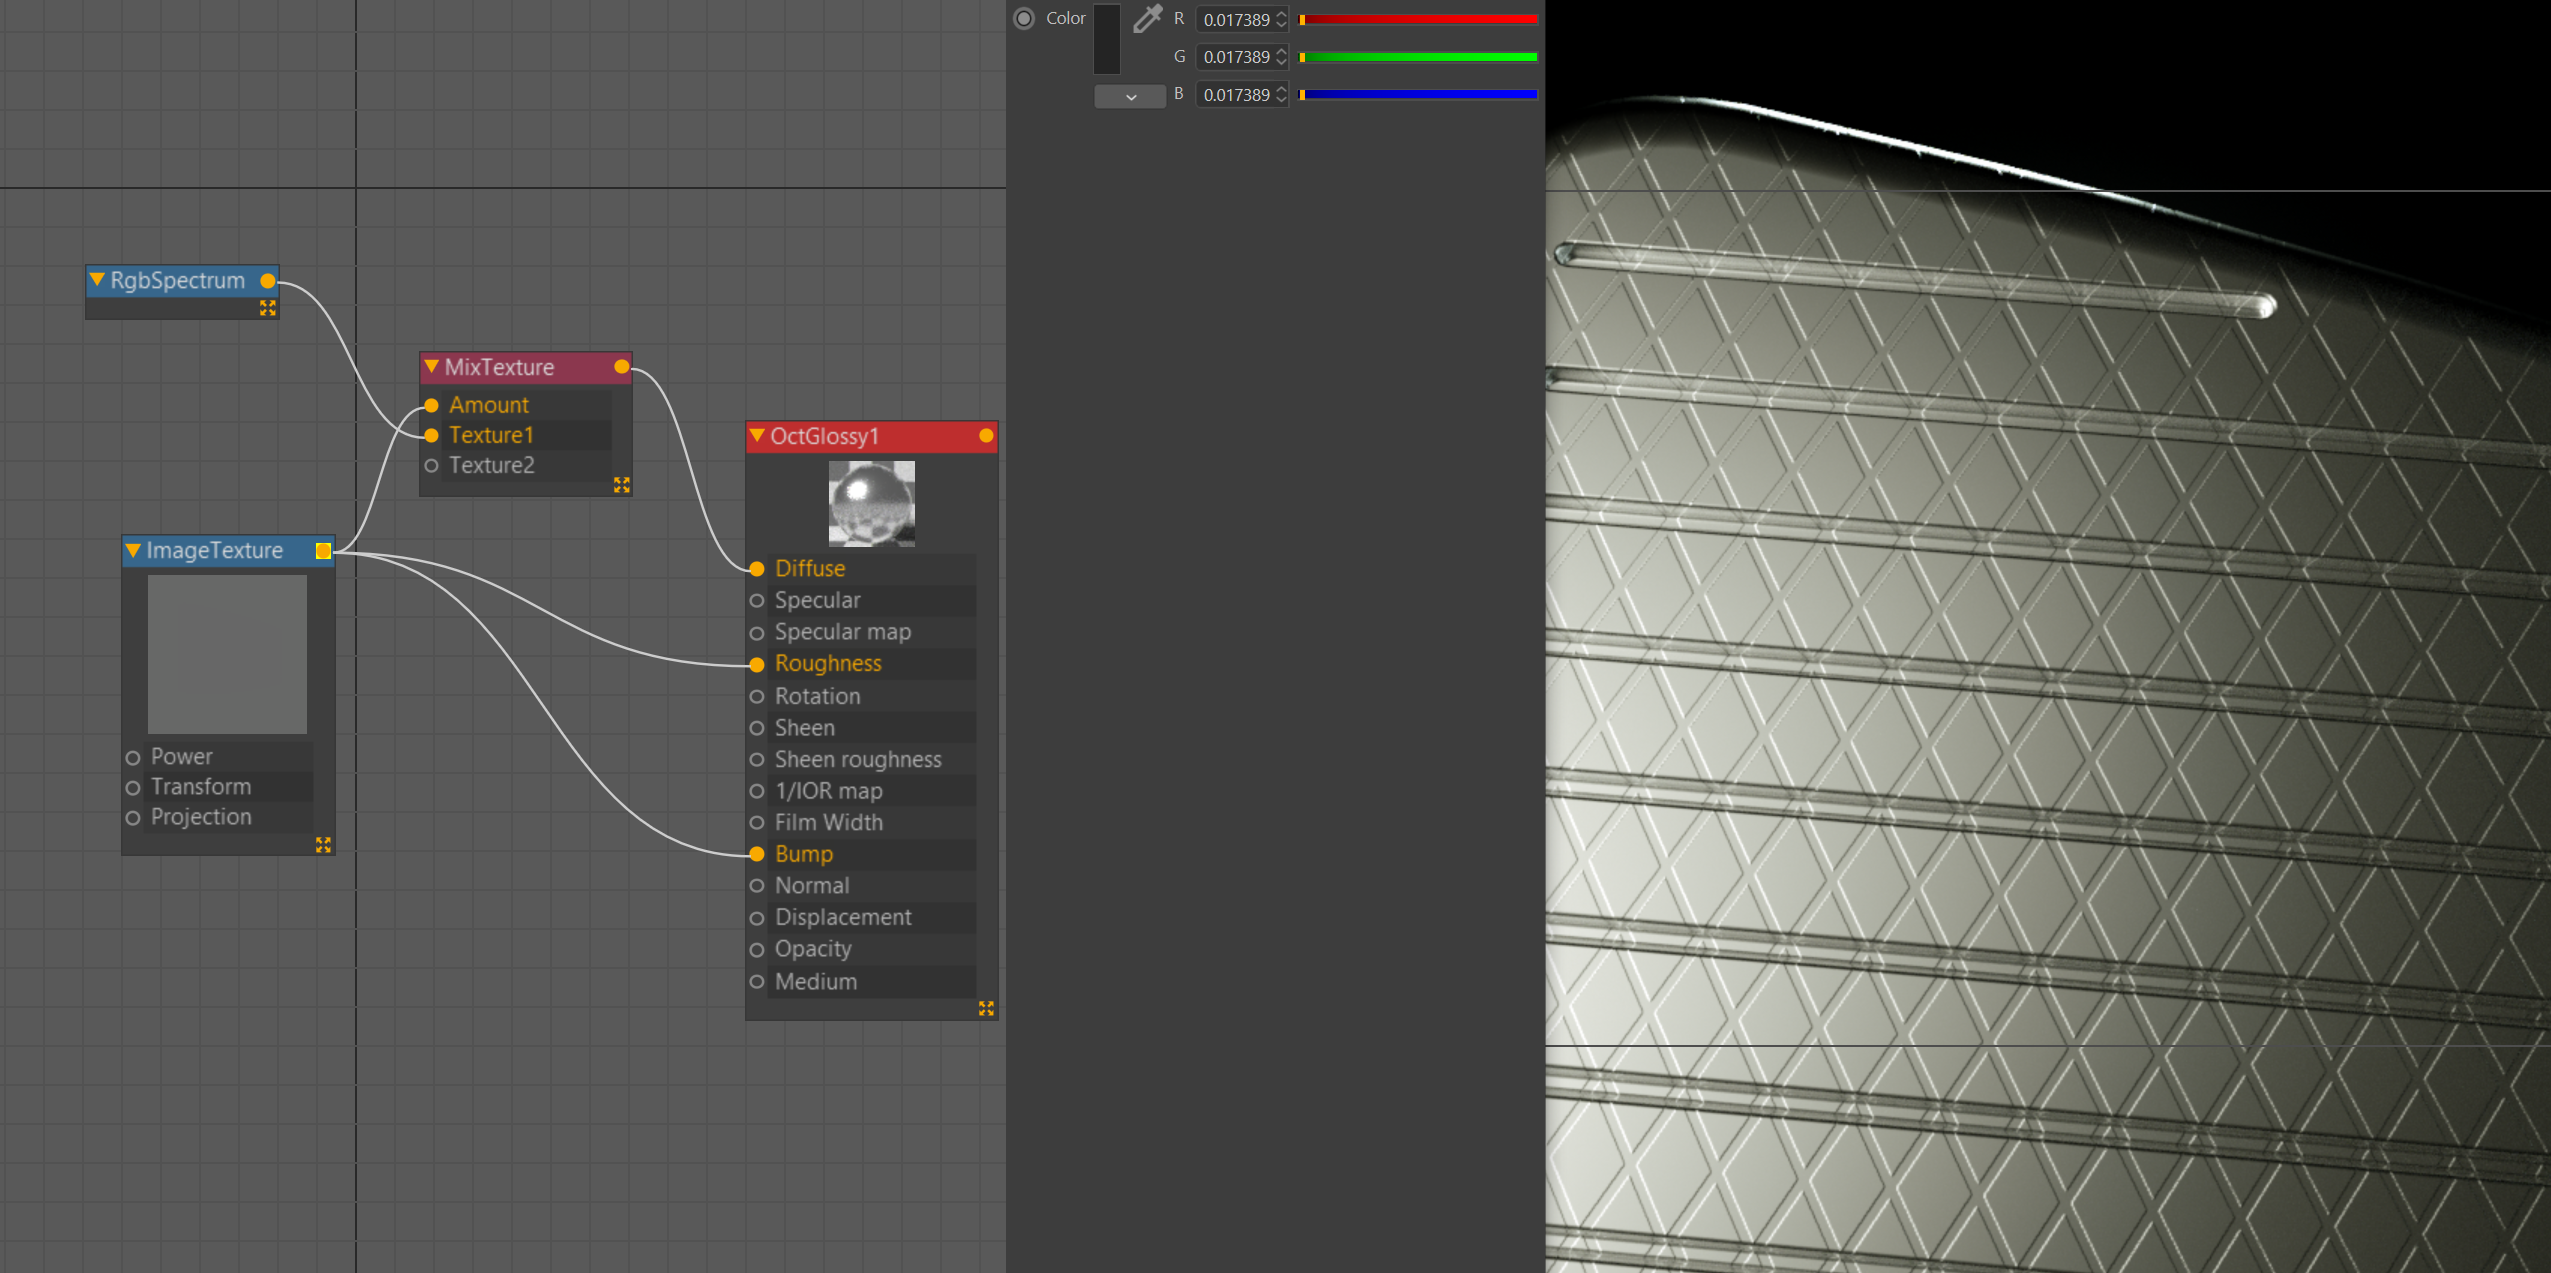Select the Displacement channel row

point(843,918)
